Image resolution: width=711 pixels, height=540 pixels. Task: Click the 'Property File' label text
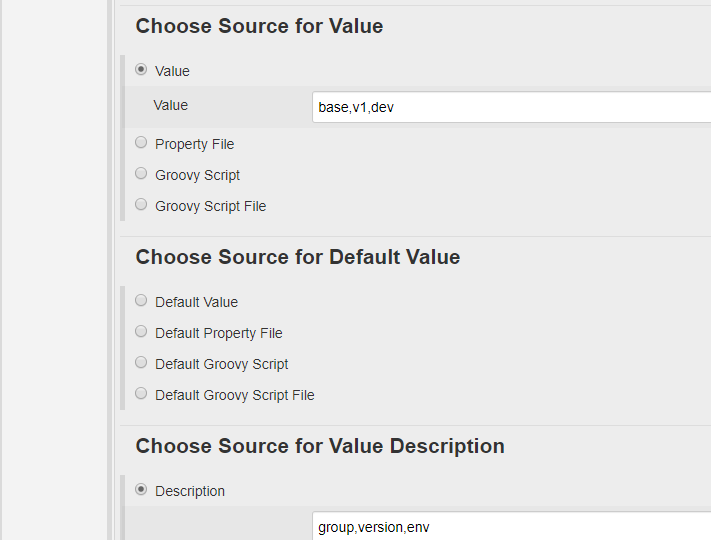(195, 144)
